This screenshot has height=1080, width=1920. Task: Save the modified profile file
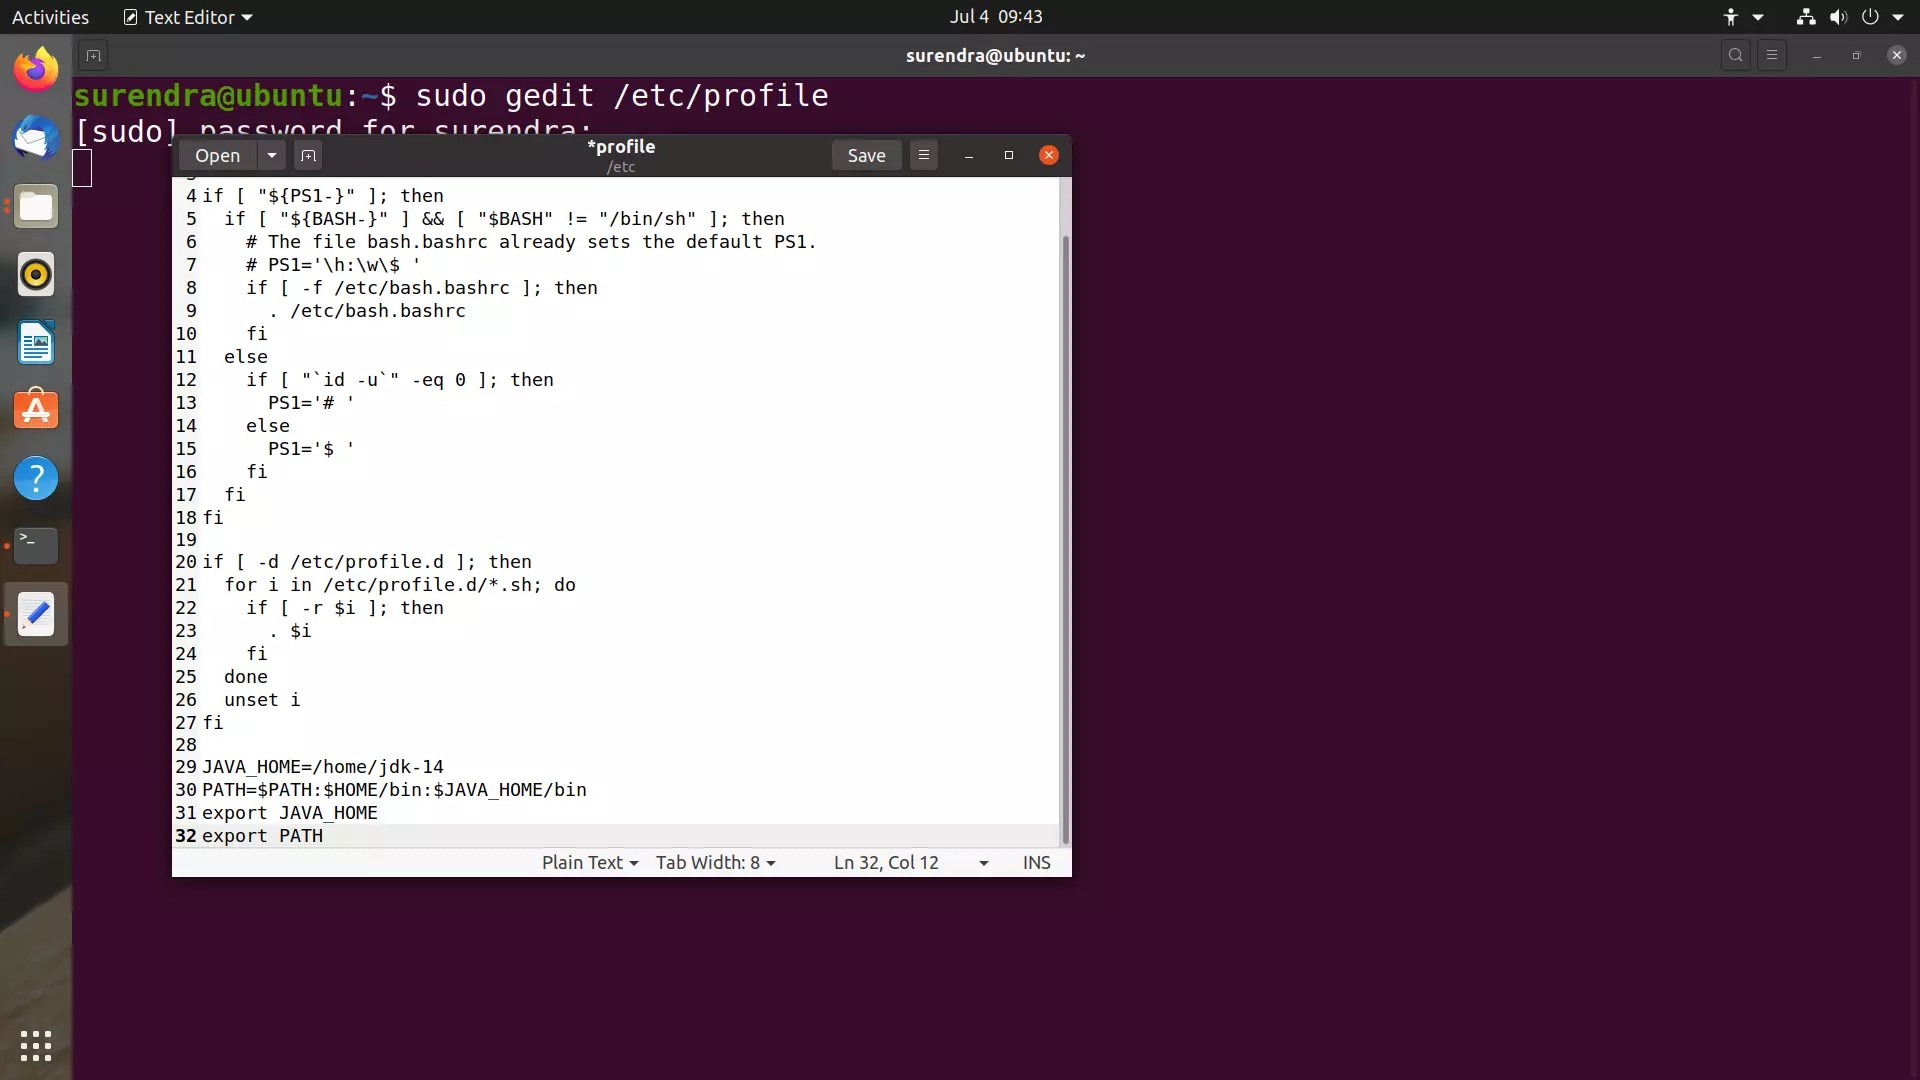(x=866, y=155)
